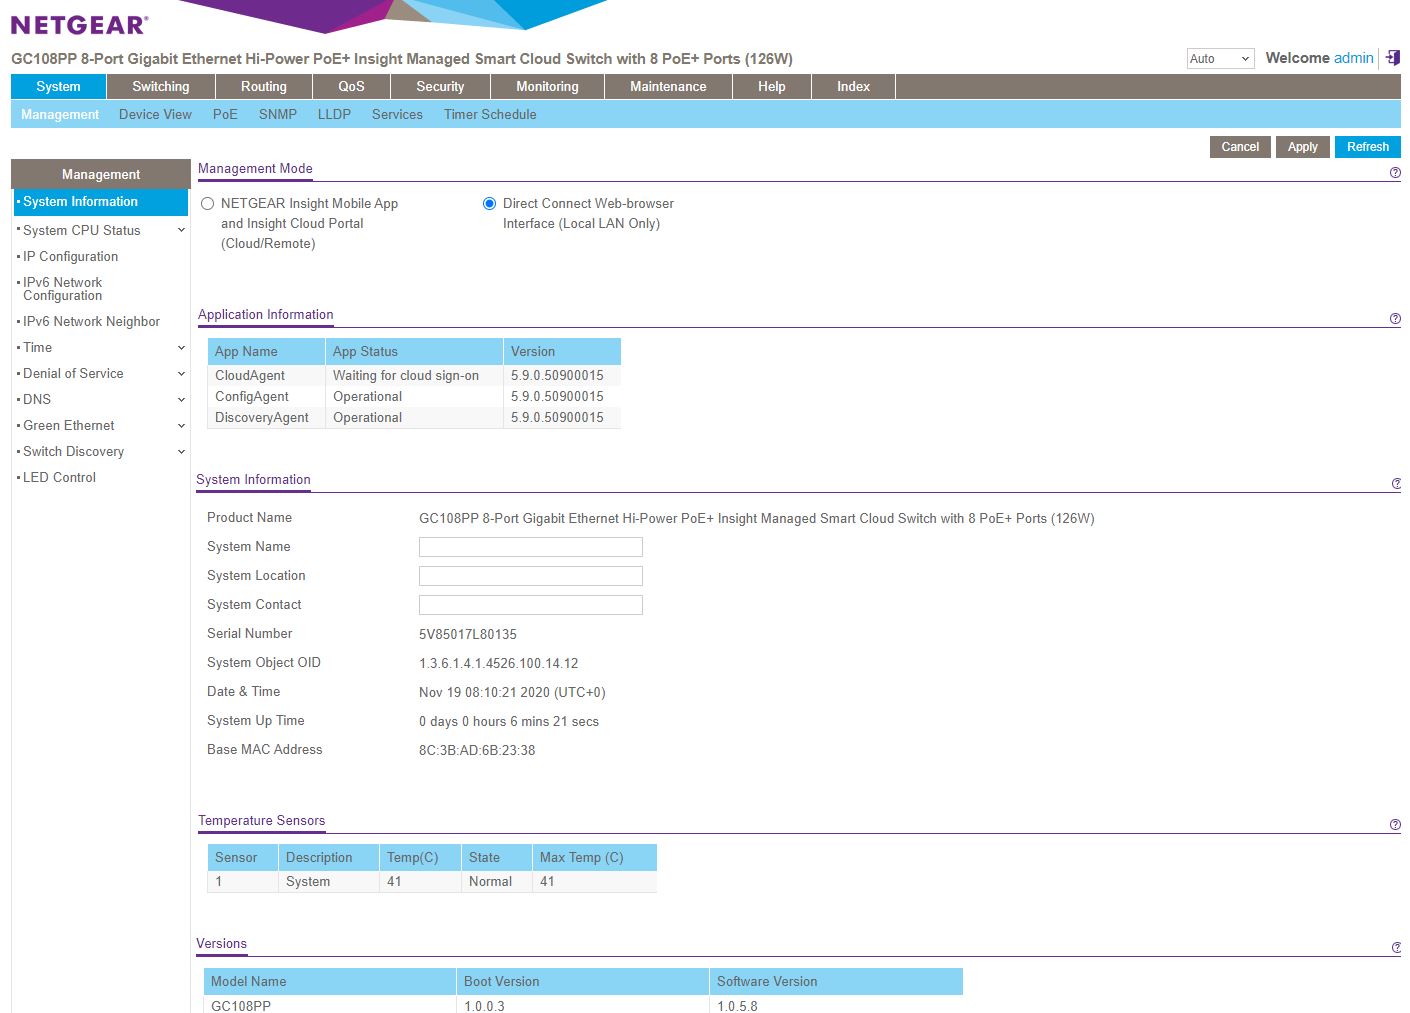Open the PoE submenu tab
This screenshot has height=1013, width=1410.
(x=225, y=115)
